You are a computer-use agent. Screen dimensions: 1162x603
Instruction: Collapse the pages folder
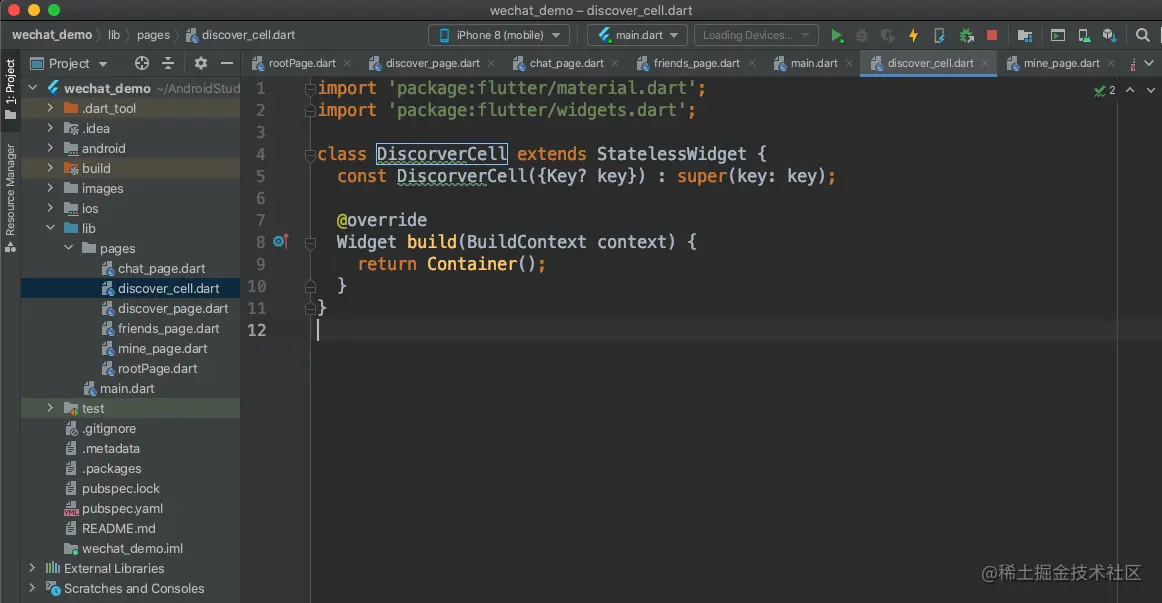coord(68,248)
